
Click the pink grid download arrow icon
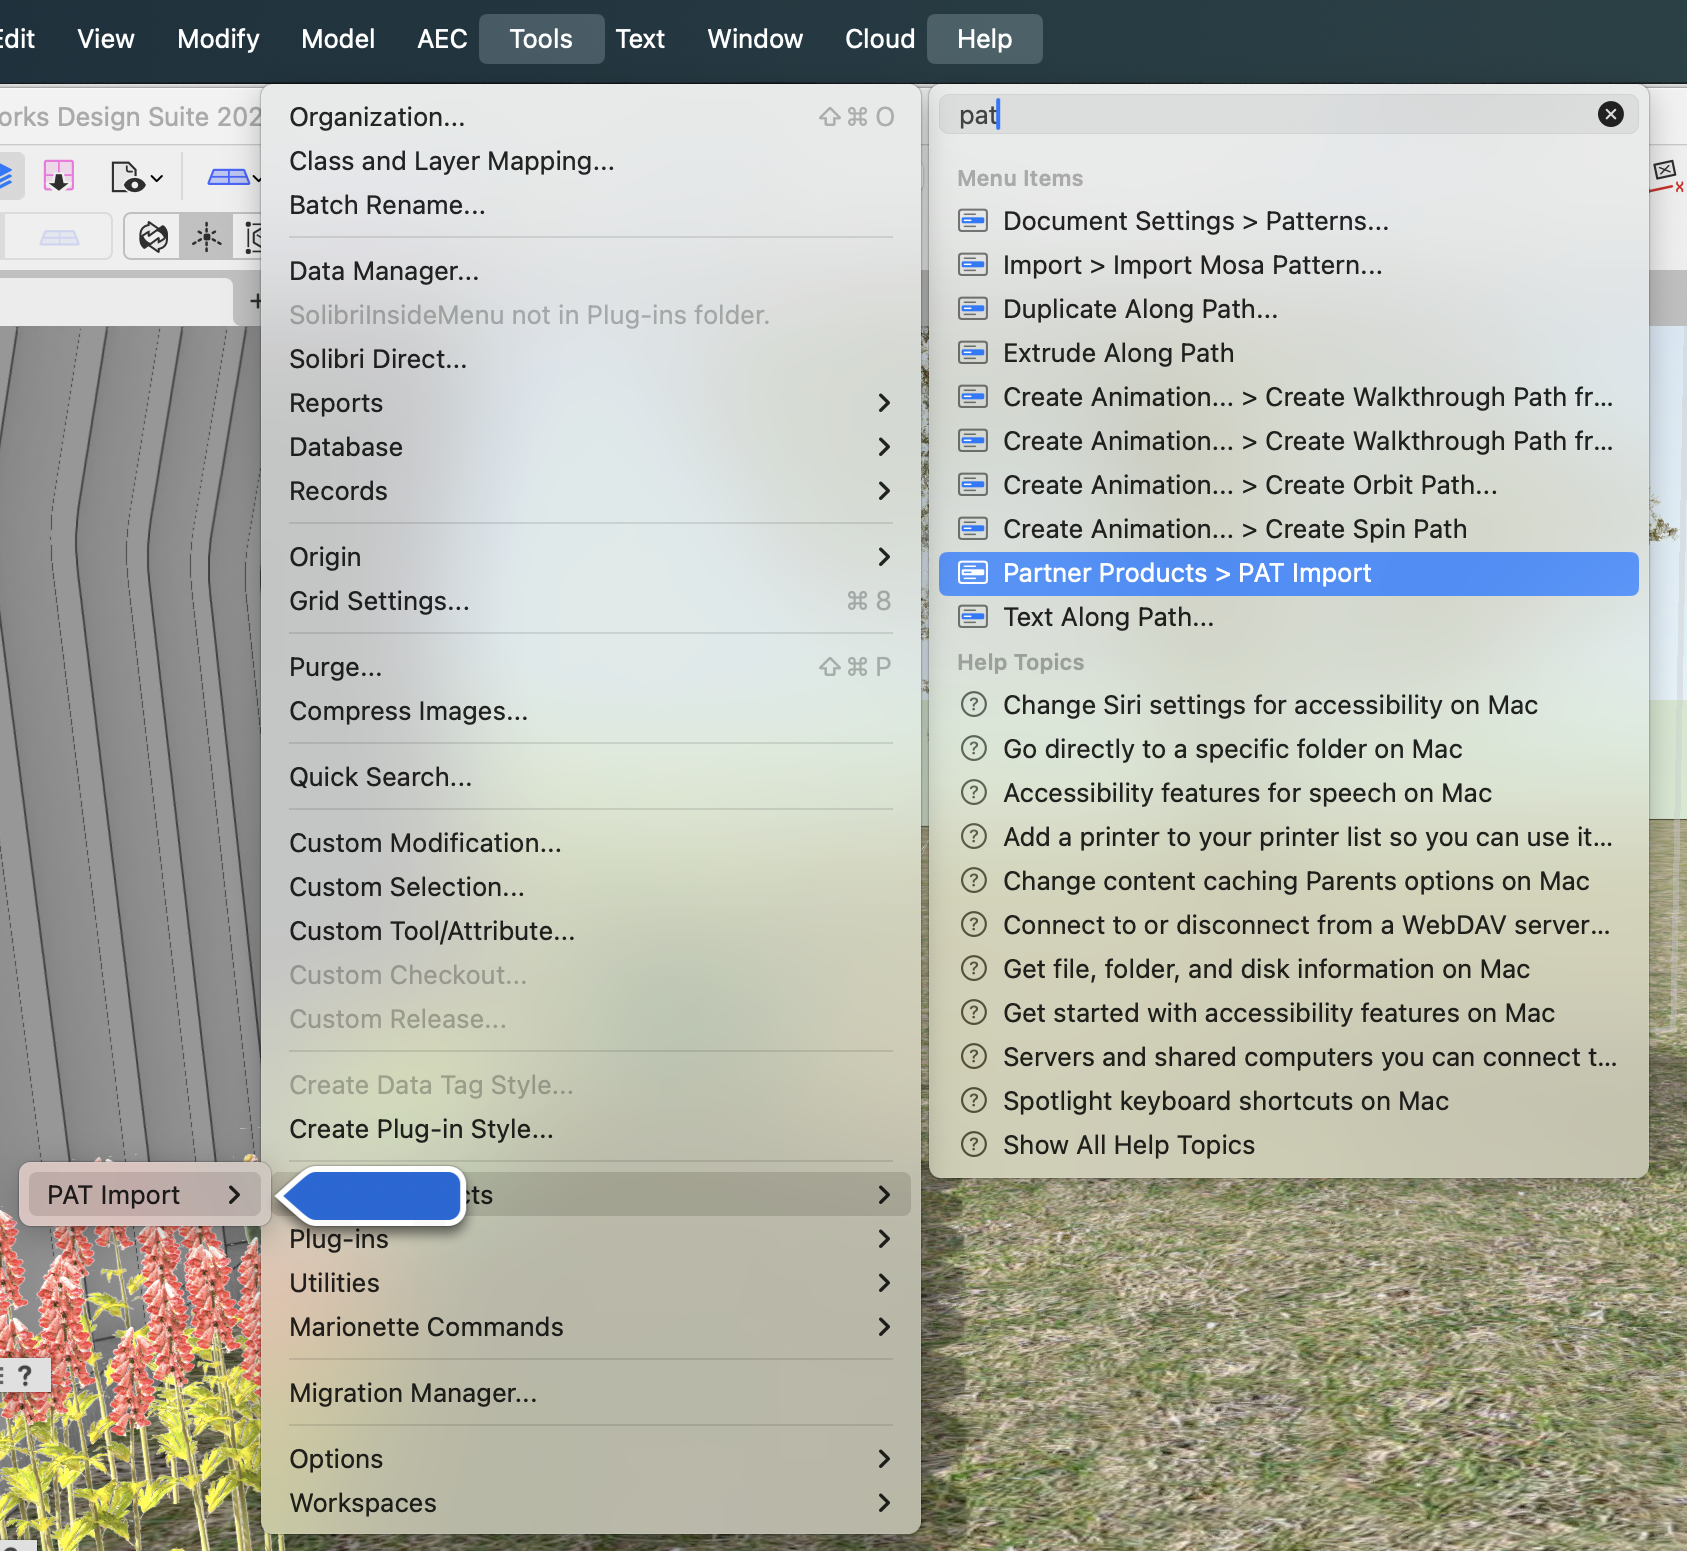click(59, 177)
